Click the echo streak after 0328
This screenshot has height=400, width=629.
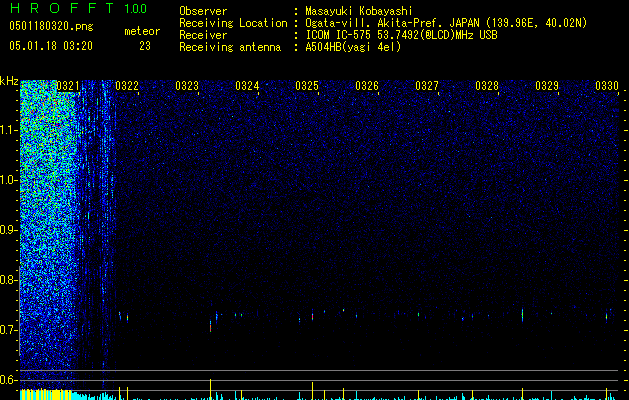[x=522, y=315]
